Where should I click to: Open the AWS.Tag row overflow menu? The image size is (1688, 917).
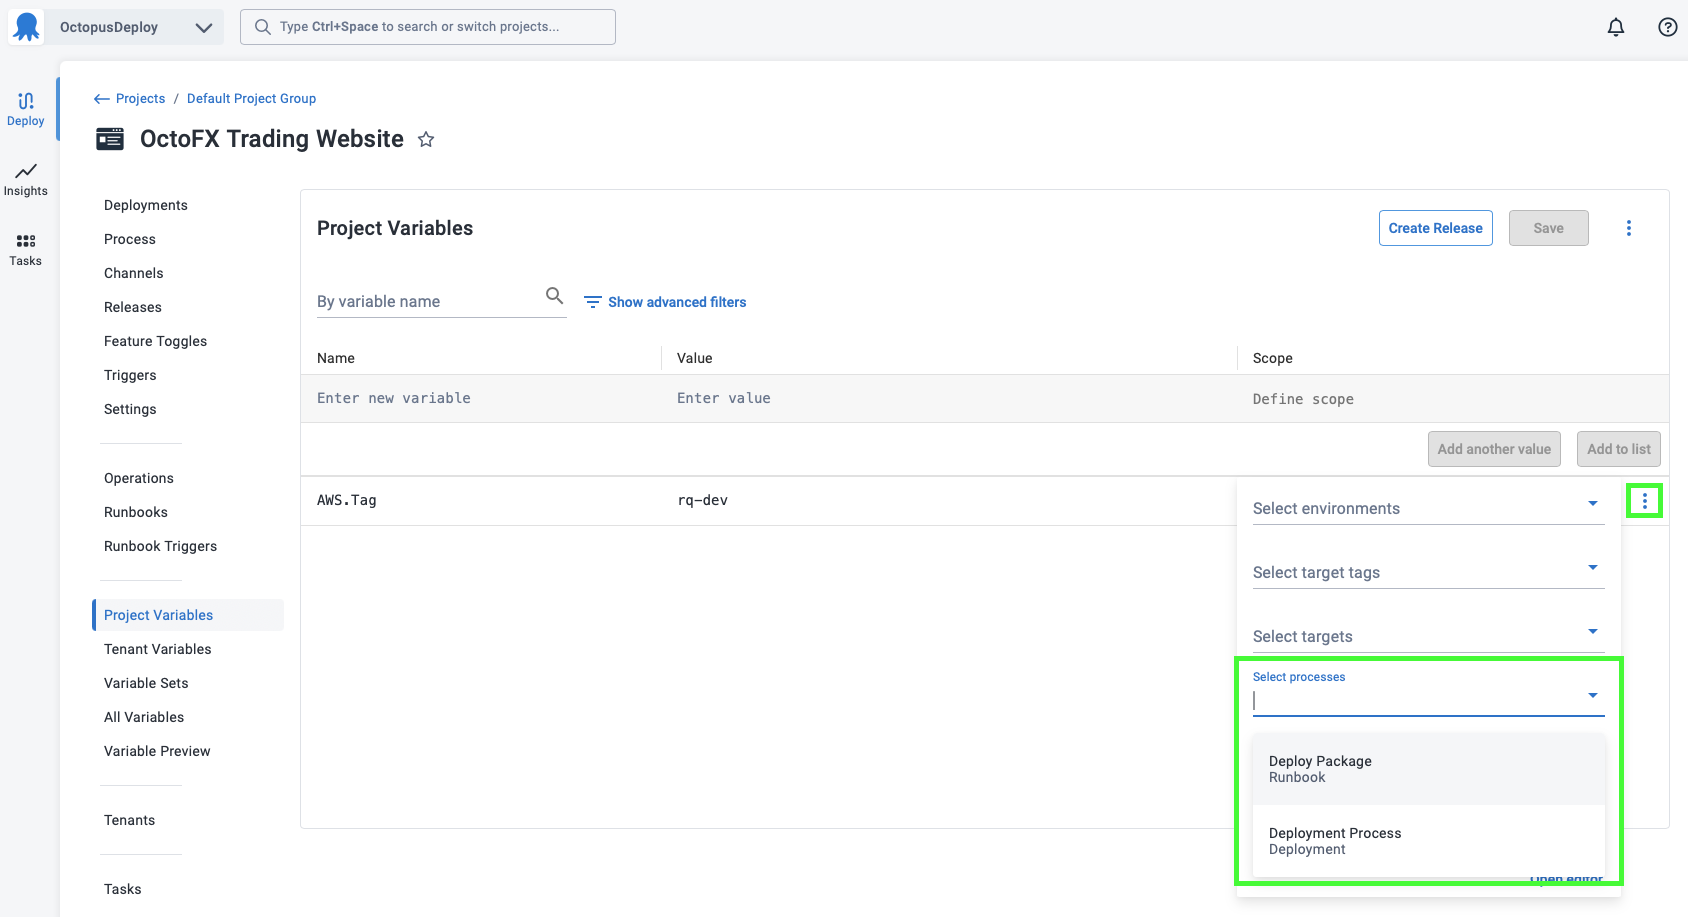(x=1645, y=501)
